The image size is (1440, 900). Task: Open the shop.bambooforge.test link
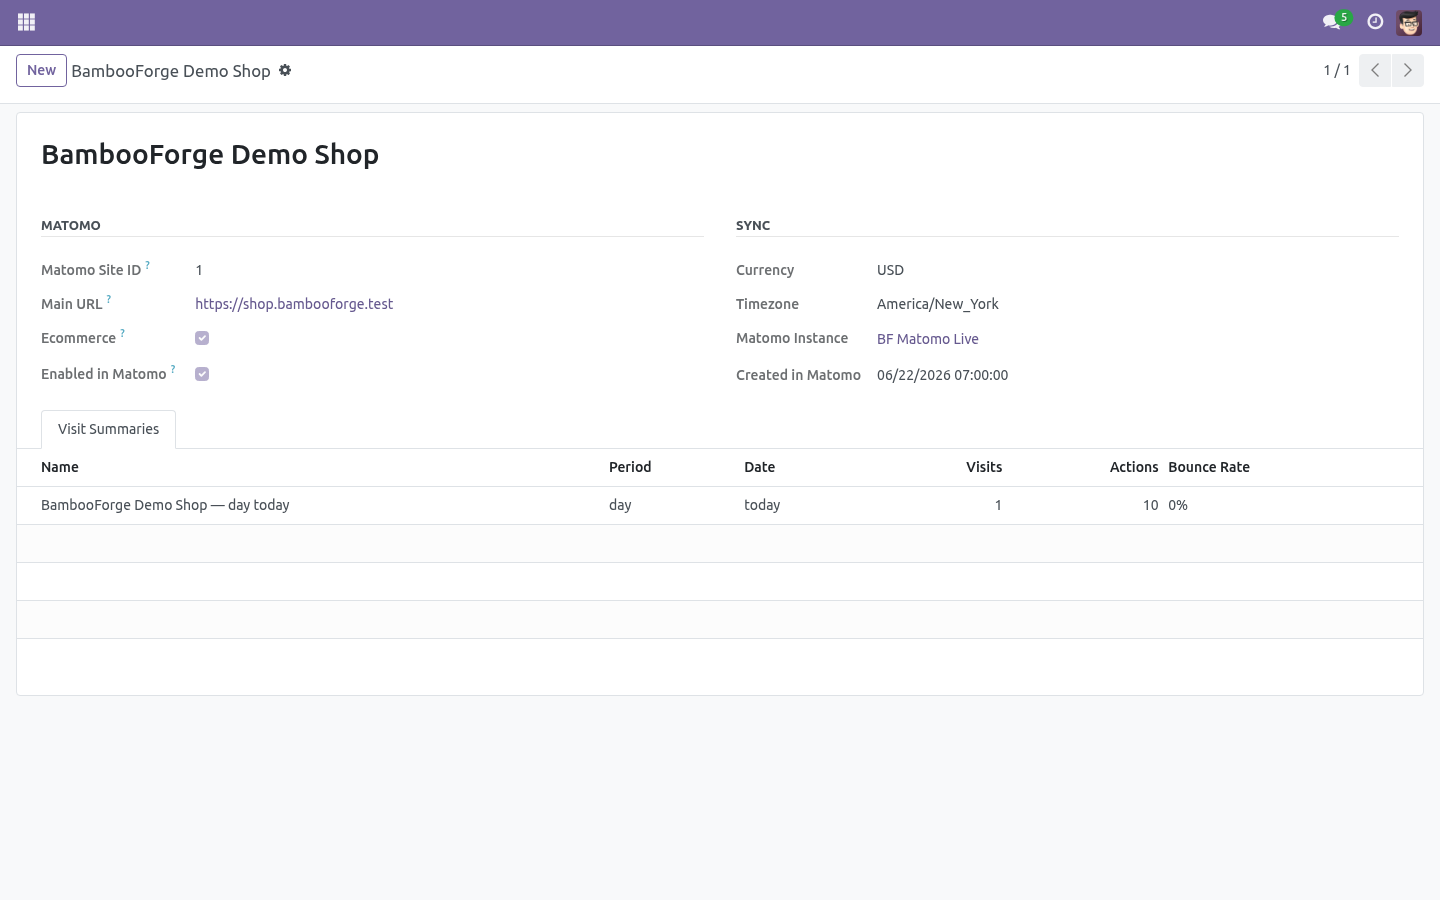(x=294, y=304)
